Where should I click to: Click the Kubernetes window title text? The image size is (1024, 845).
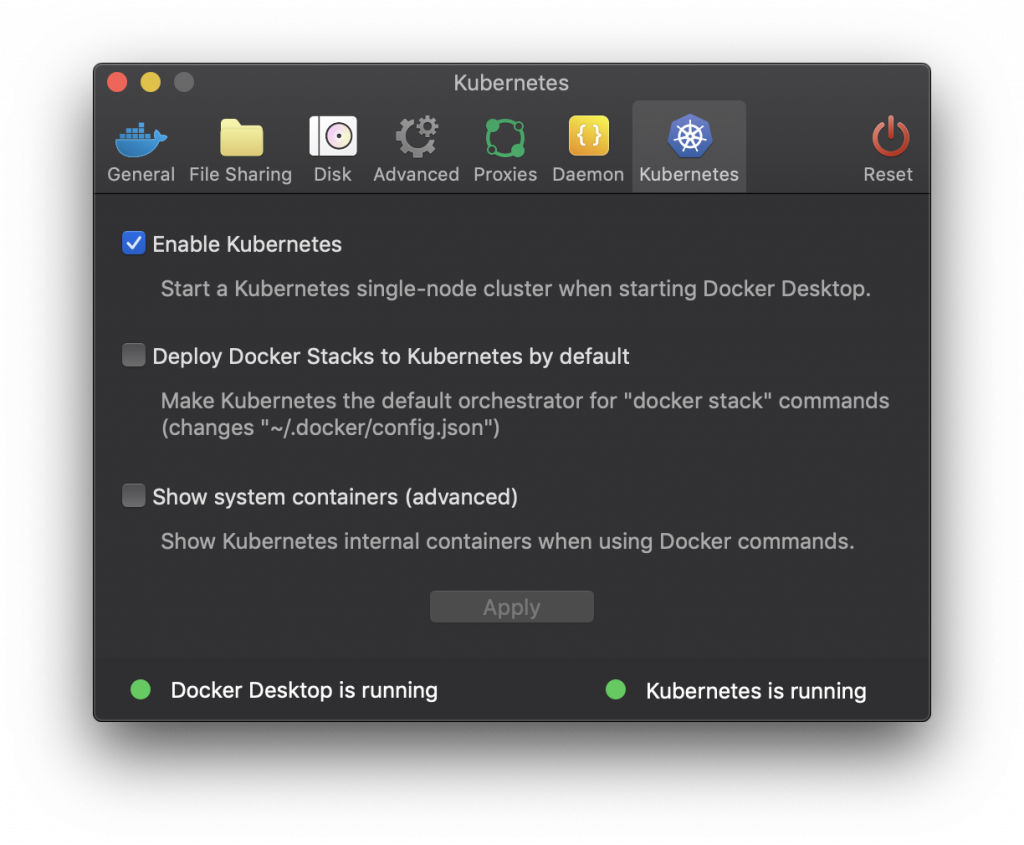[511, 82]
